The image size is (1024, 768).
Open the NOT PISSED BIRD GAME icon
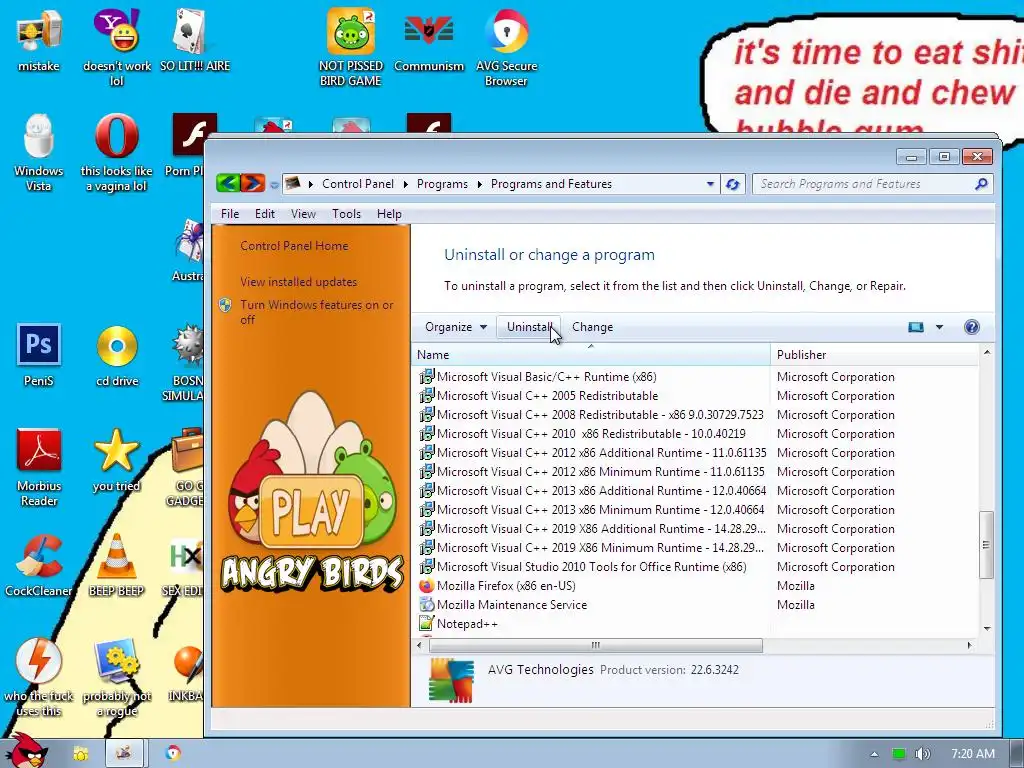tap(351, 47)
